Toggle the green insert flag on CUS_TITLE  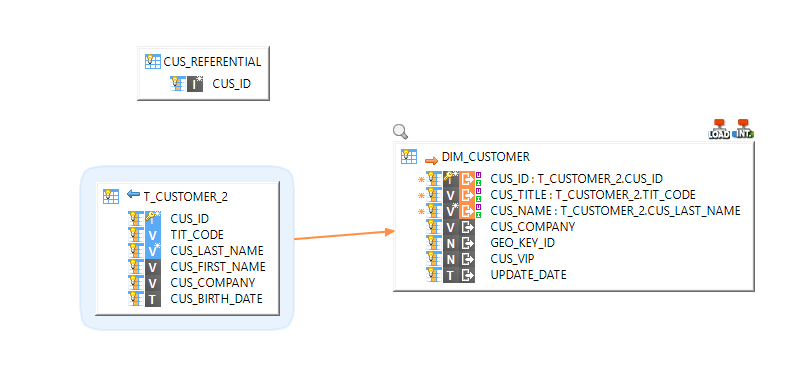[x=478, y=199]
